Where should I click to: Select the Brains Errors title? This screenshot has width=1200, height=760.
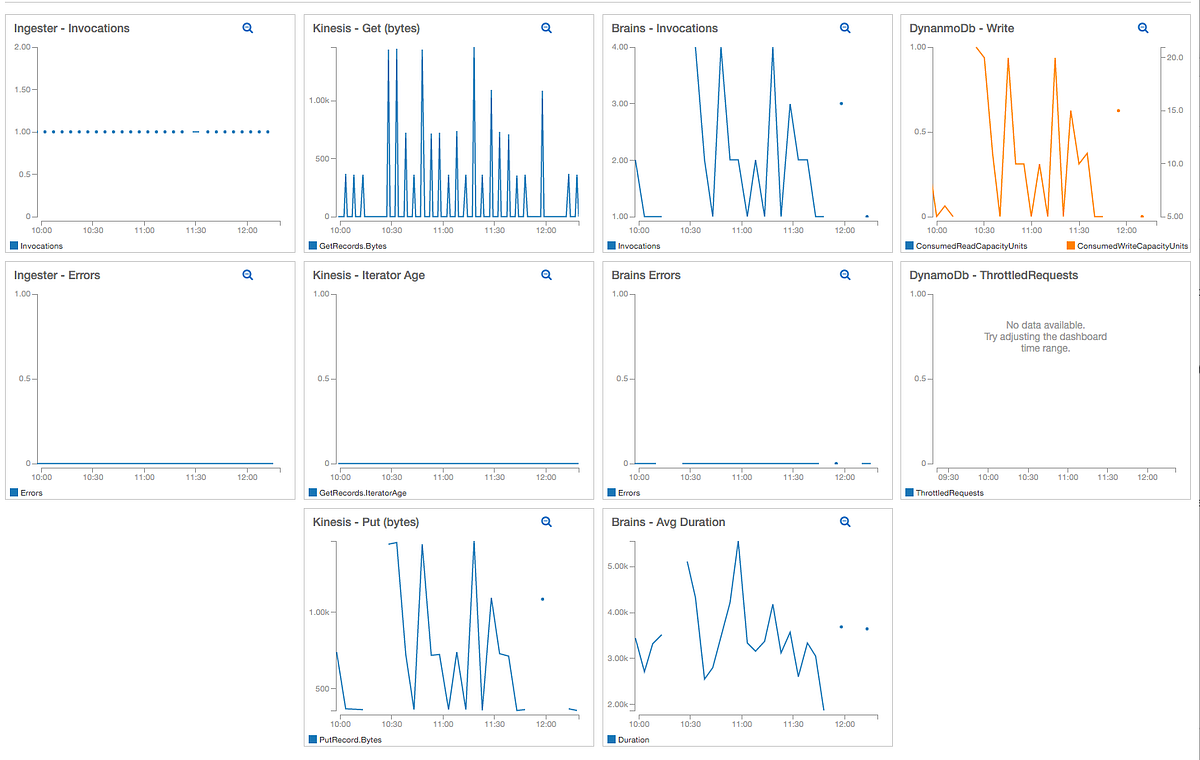(x=646, y=275)
